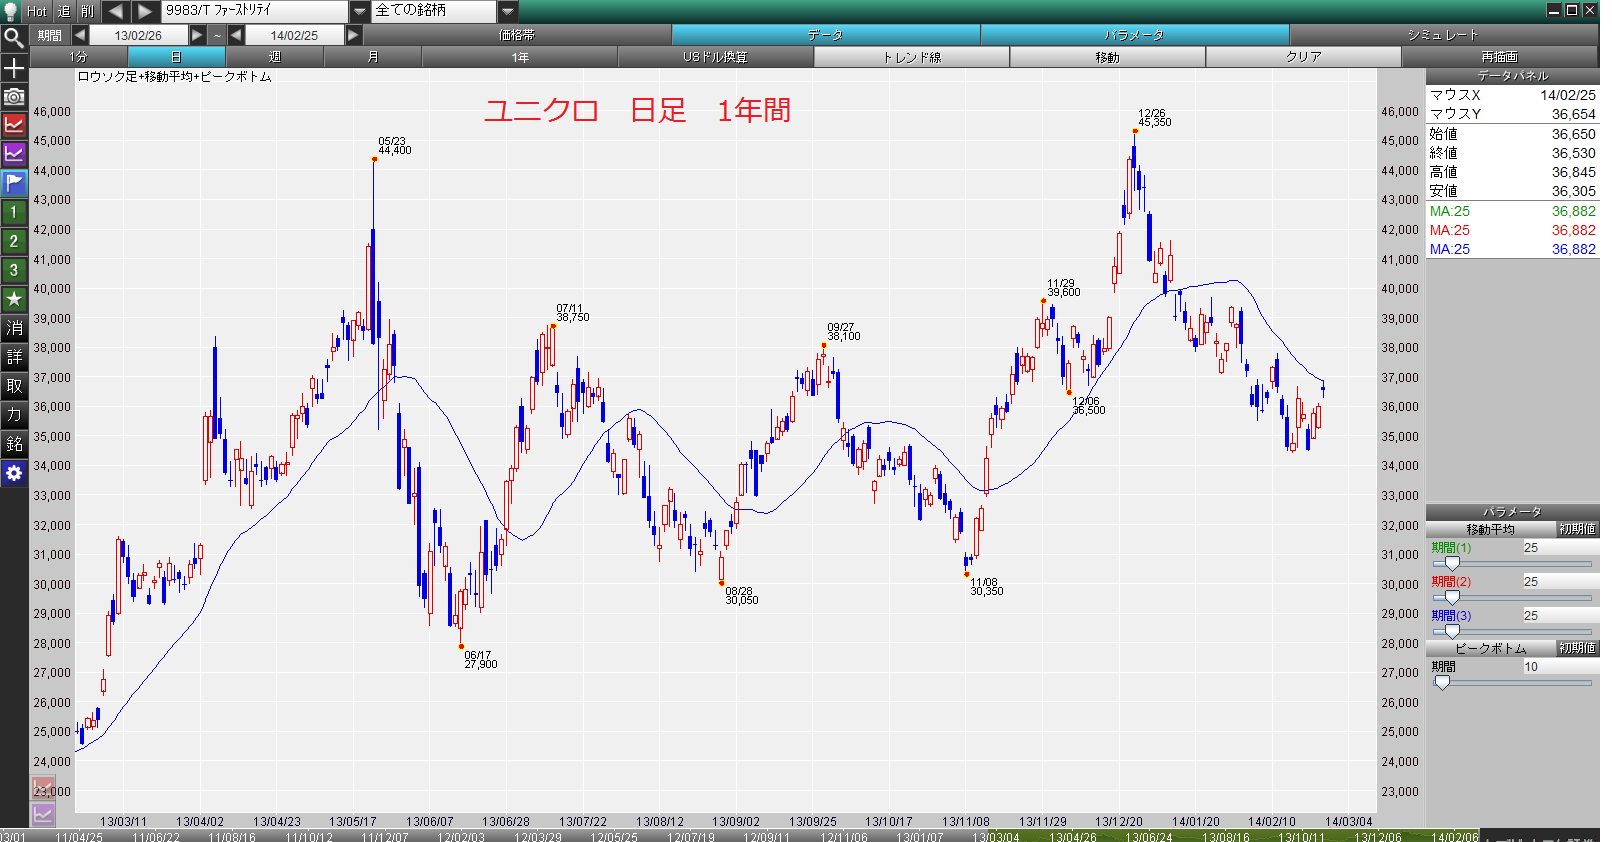Click the star favorites icon

point(14,299)
